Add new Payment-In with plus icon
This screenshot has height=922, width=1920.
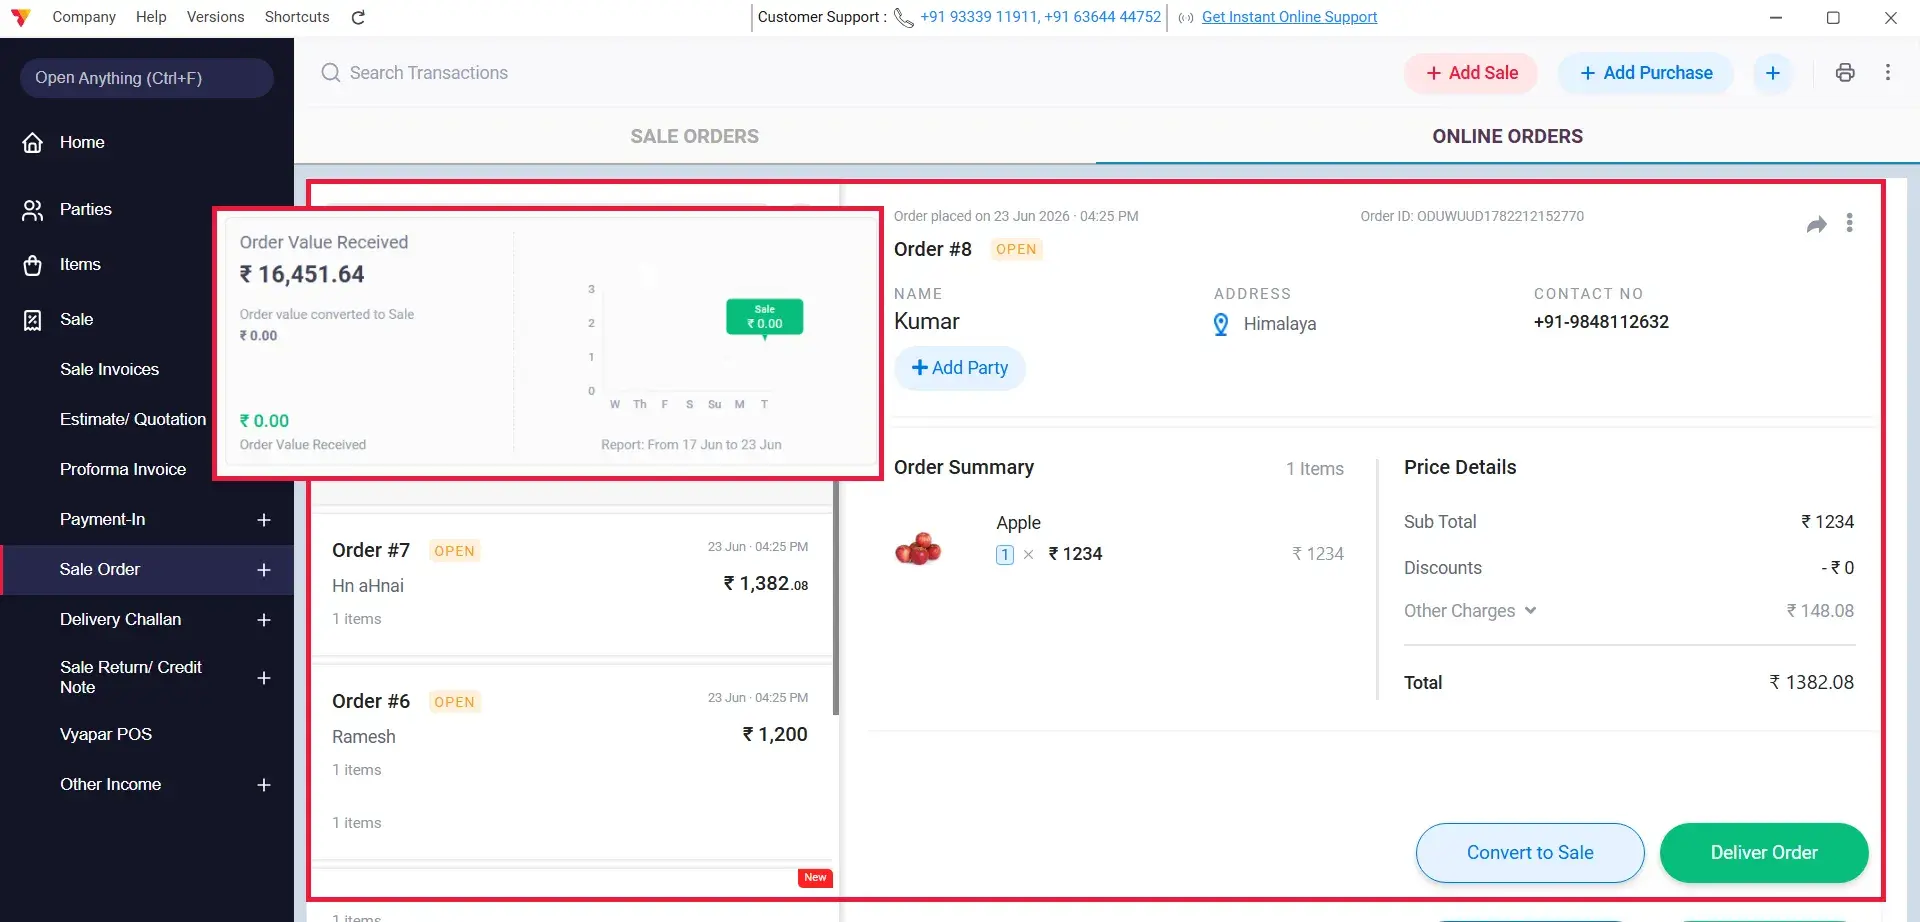(x=264, y=520)
